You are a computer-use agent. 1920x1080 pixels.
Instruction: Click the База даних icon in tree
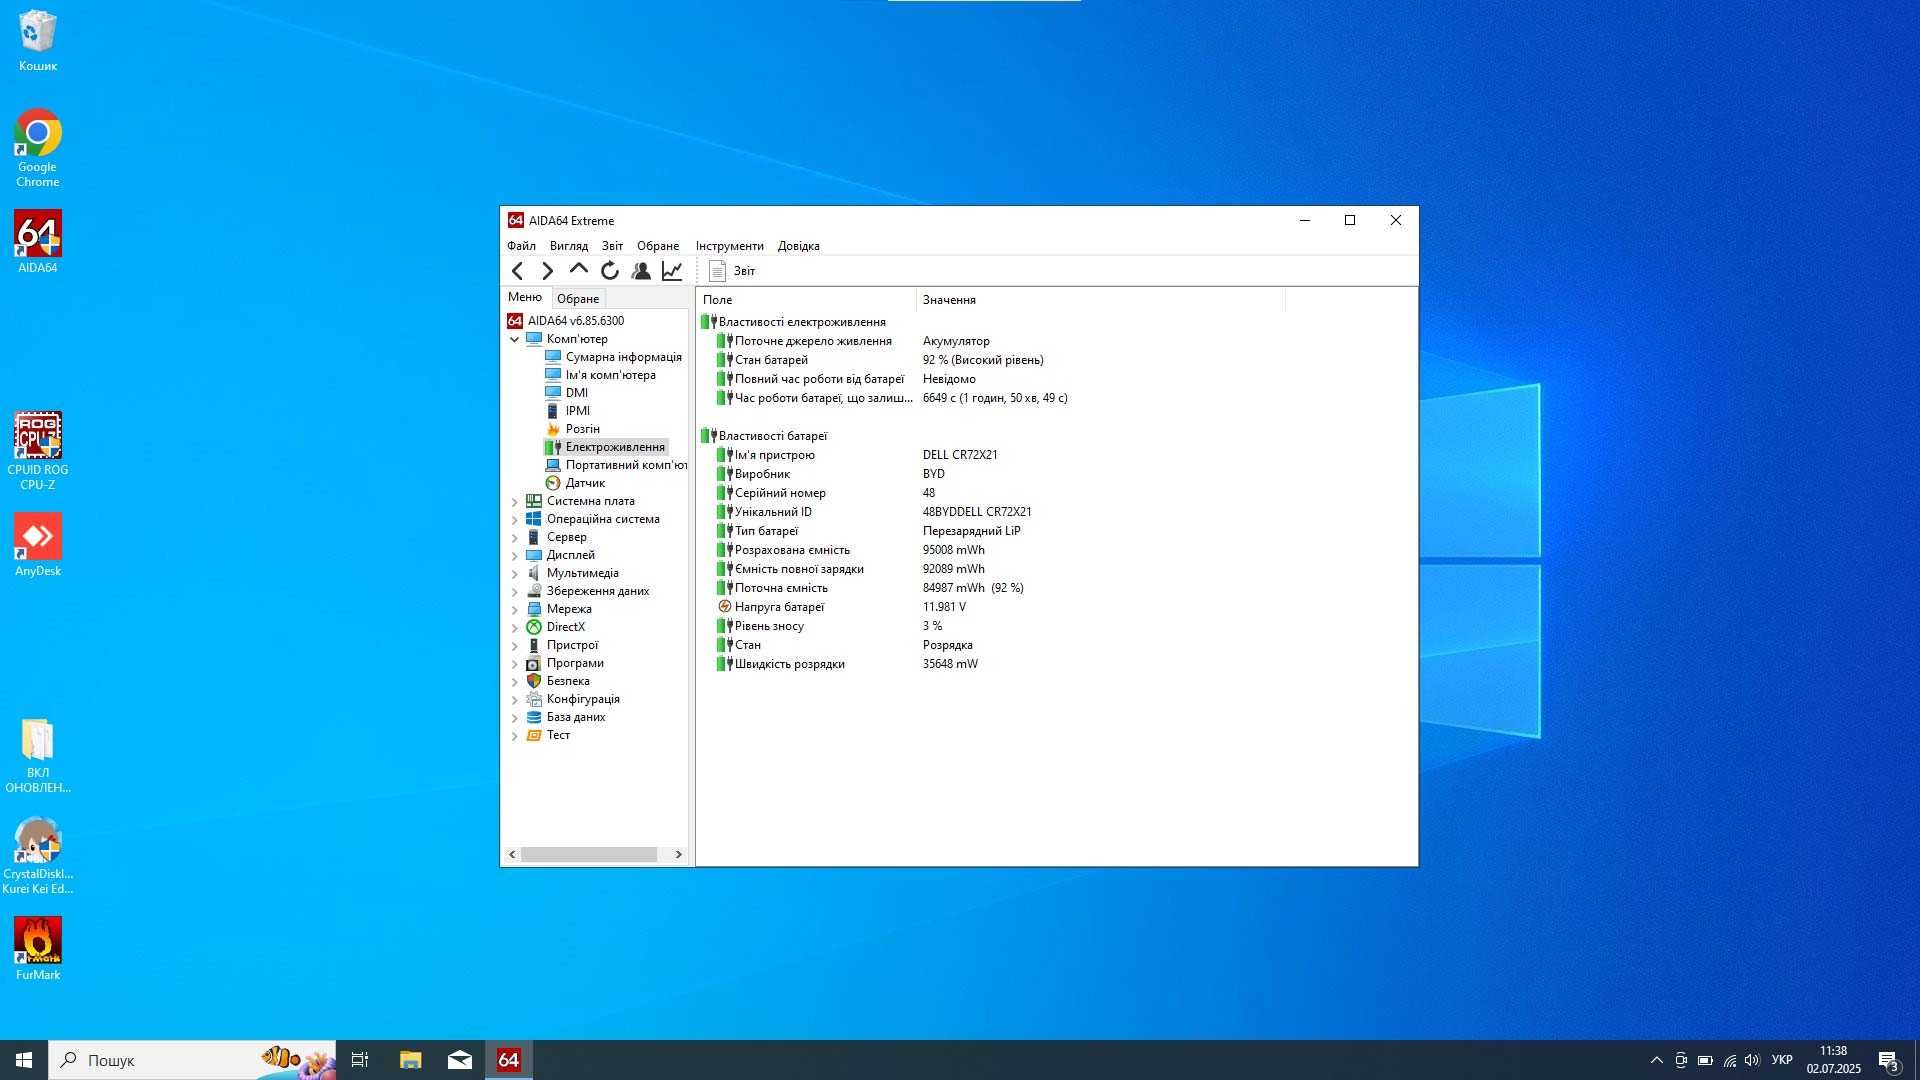(534, 717)
